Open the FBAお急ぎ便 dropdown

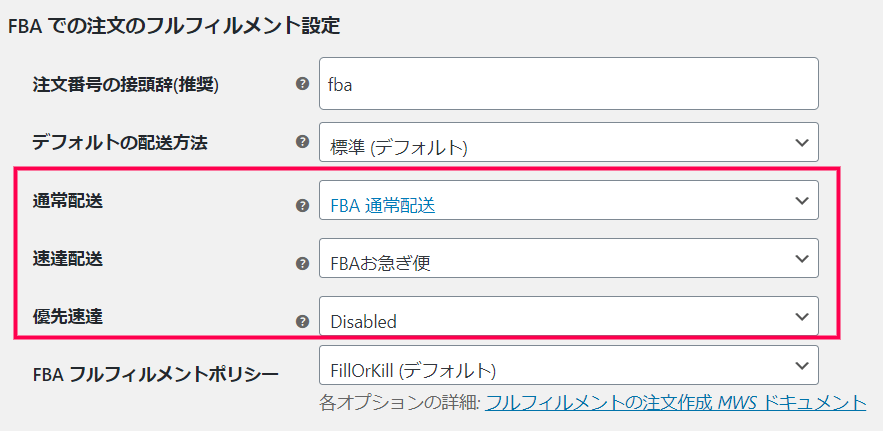click(x=568, y=259)
